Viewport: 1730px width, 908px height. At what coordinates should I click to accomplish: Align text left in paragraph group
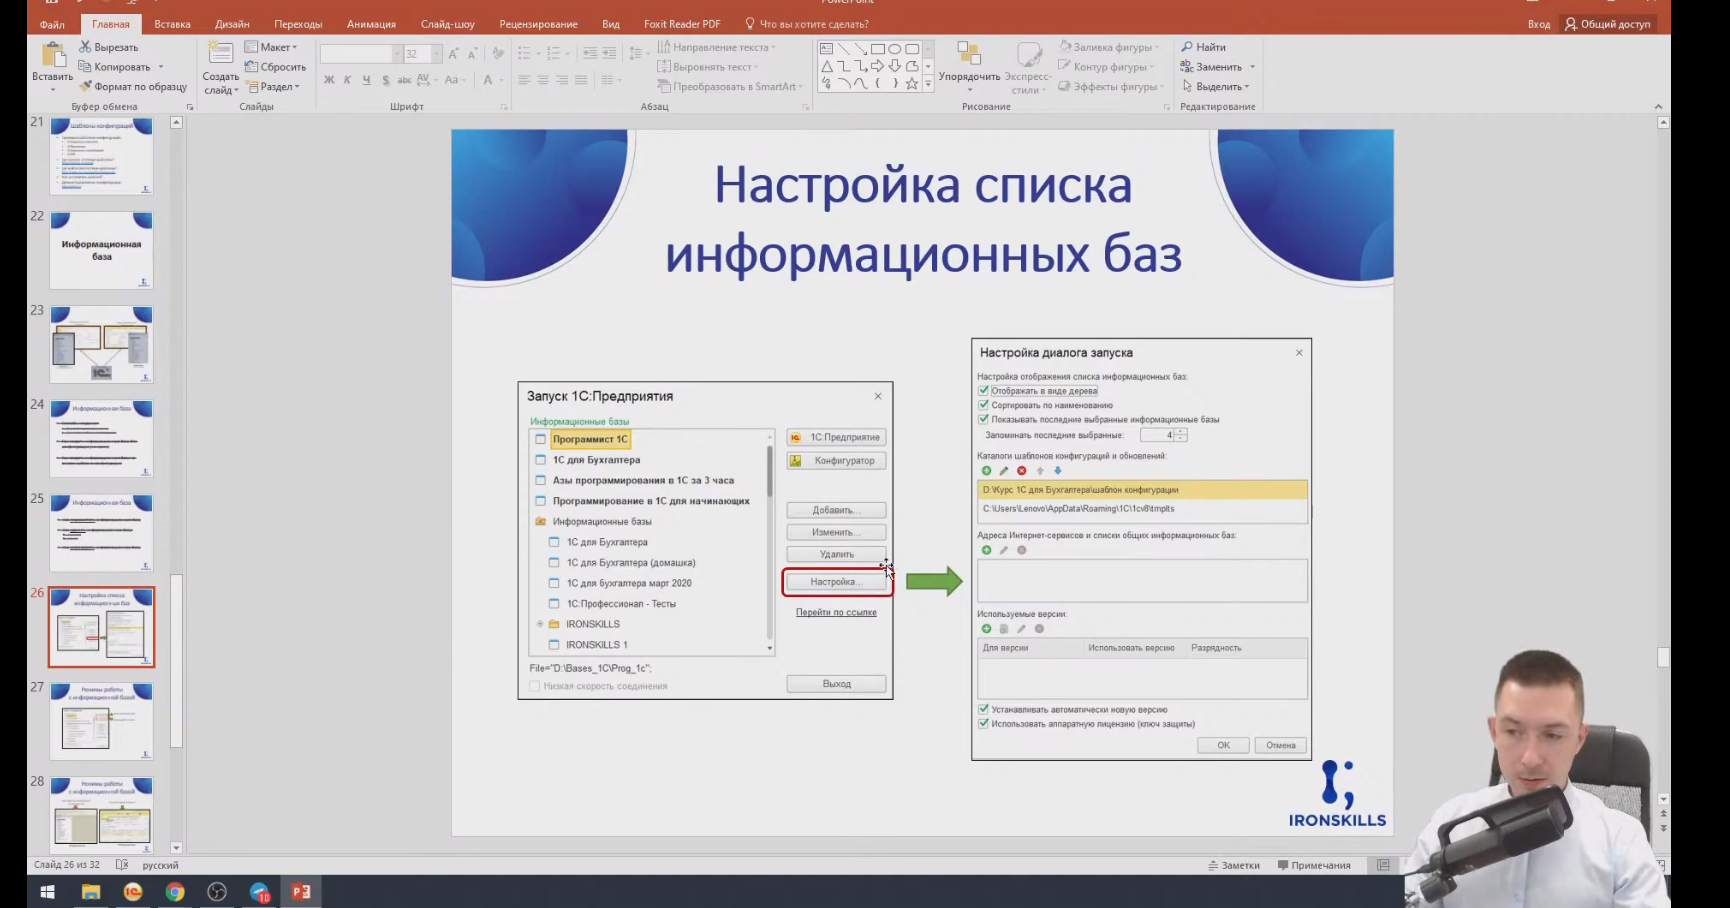pyautogui.click(x=524, y=80)
